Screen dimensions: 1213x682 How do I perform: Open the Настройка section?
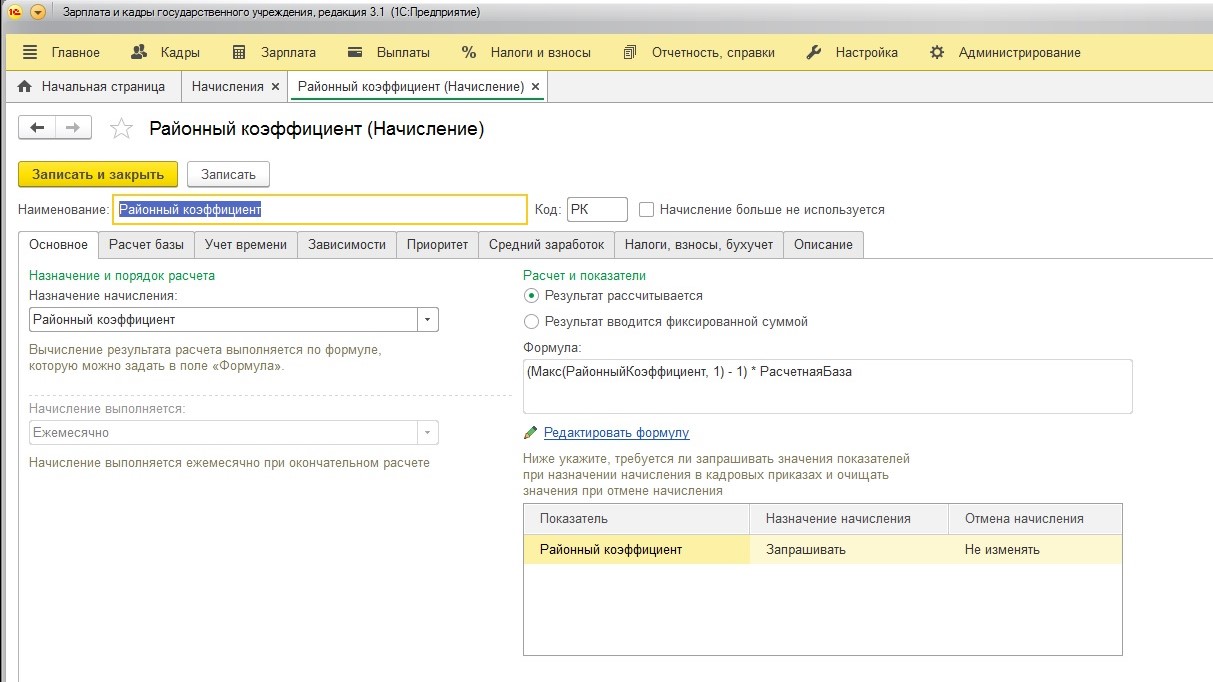[x=866, y=52]
